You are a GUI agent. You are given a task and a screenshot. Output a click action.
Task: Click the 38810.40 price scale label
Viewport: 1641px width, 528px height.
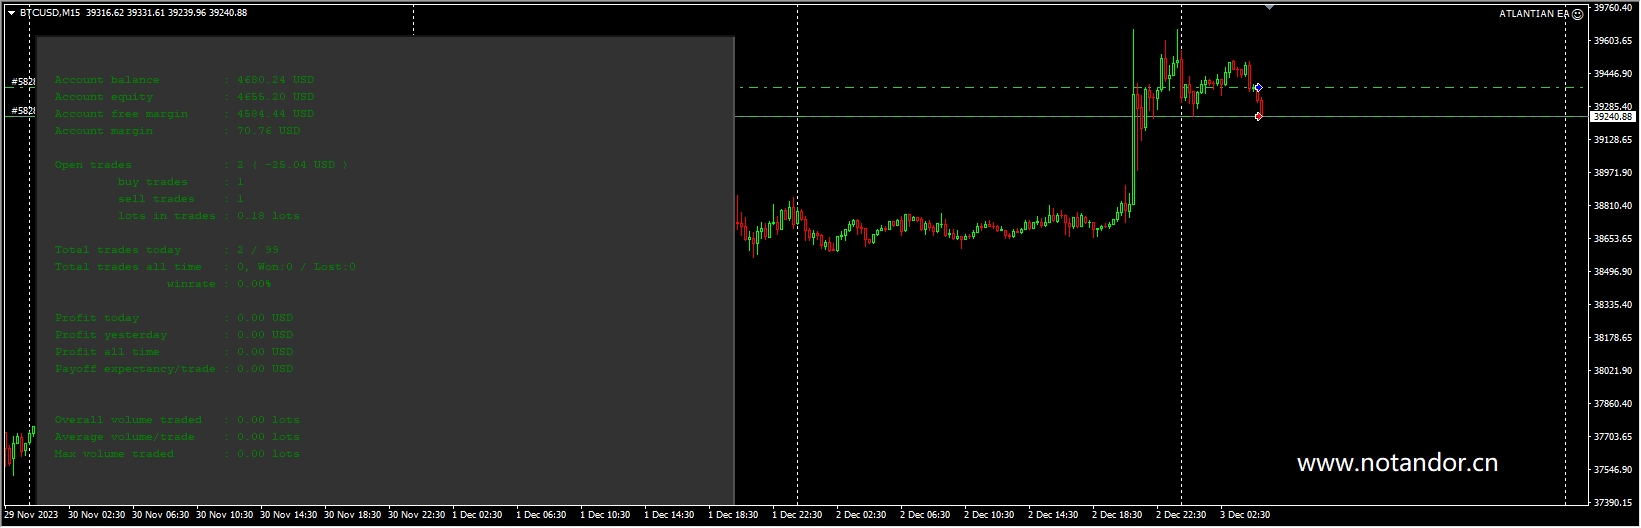pyautogui.click(x=1612, y=206)
